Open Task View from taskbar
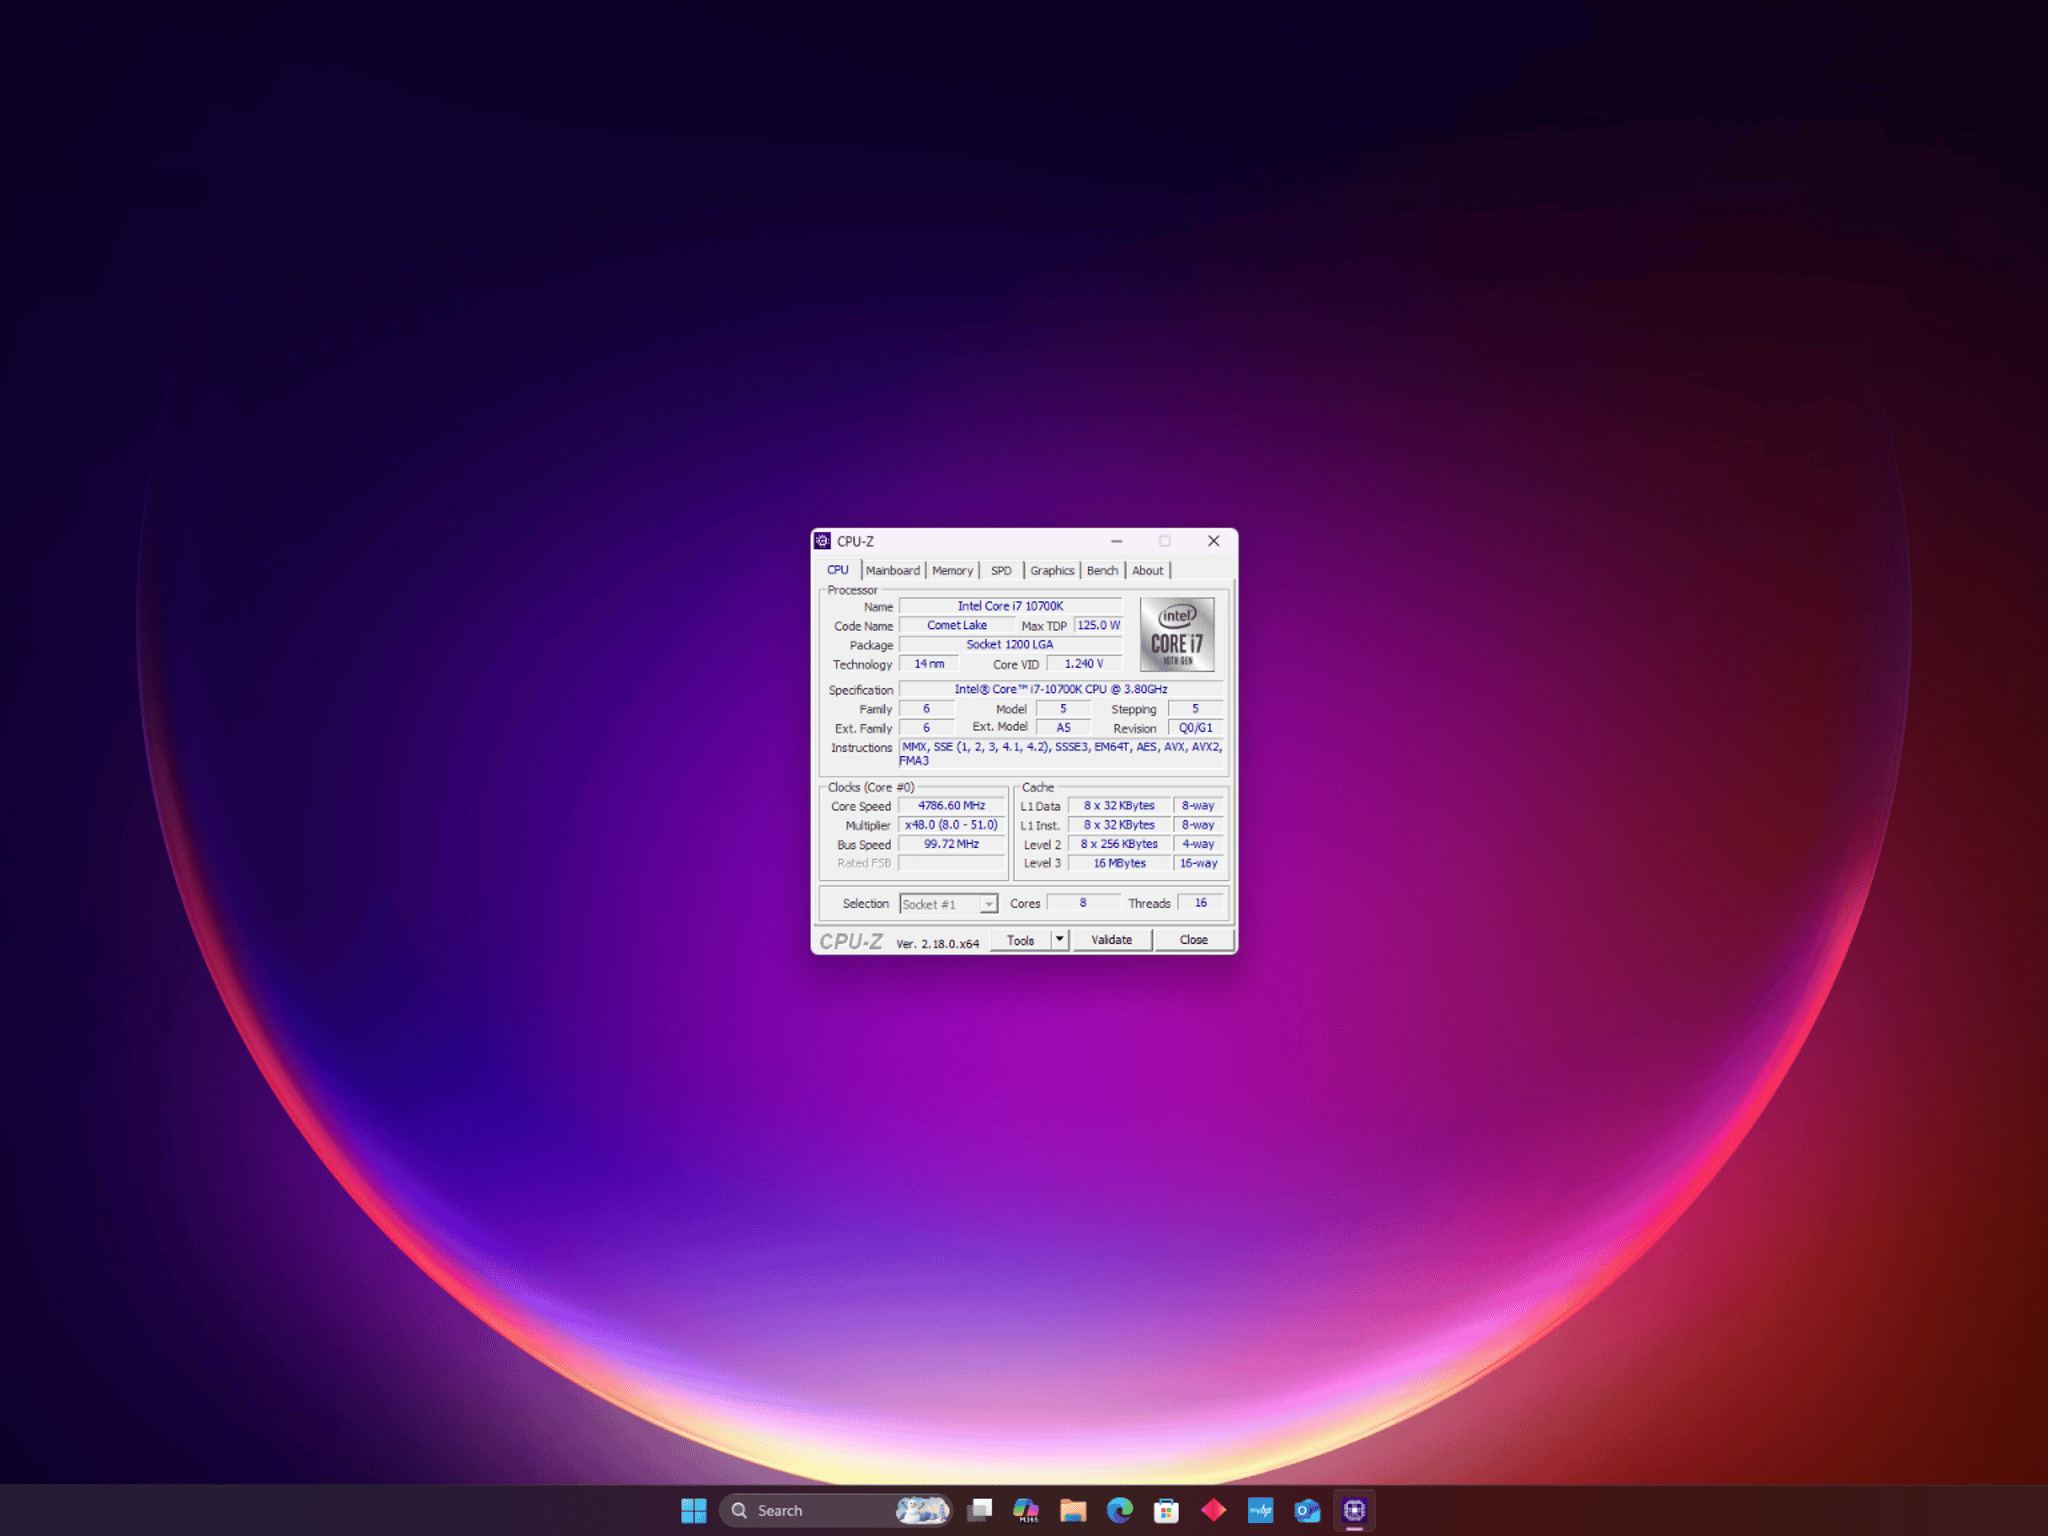Screen dimensions: 2048x1536 (x=980, y=1510)
